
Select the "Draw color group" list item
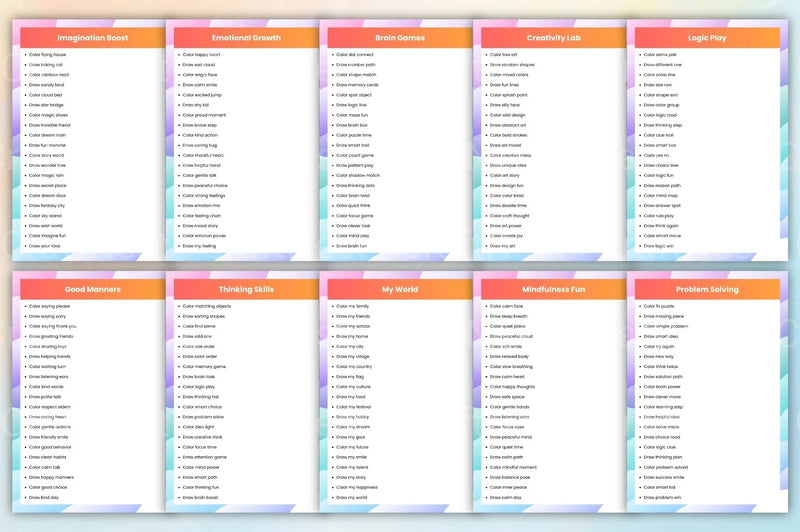click(x=662, y=105)
